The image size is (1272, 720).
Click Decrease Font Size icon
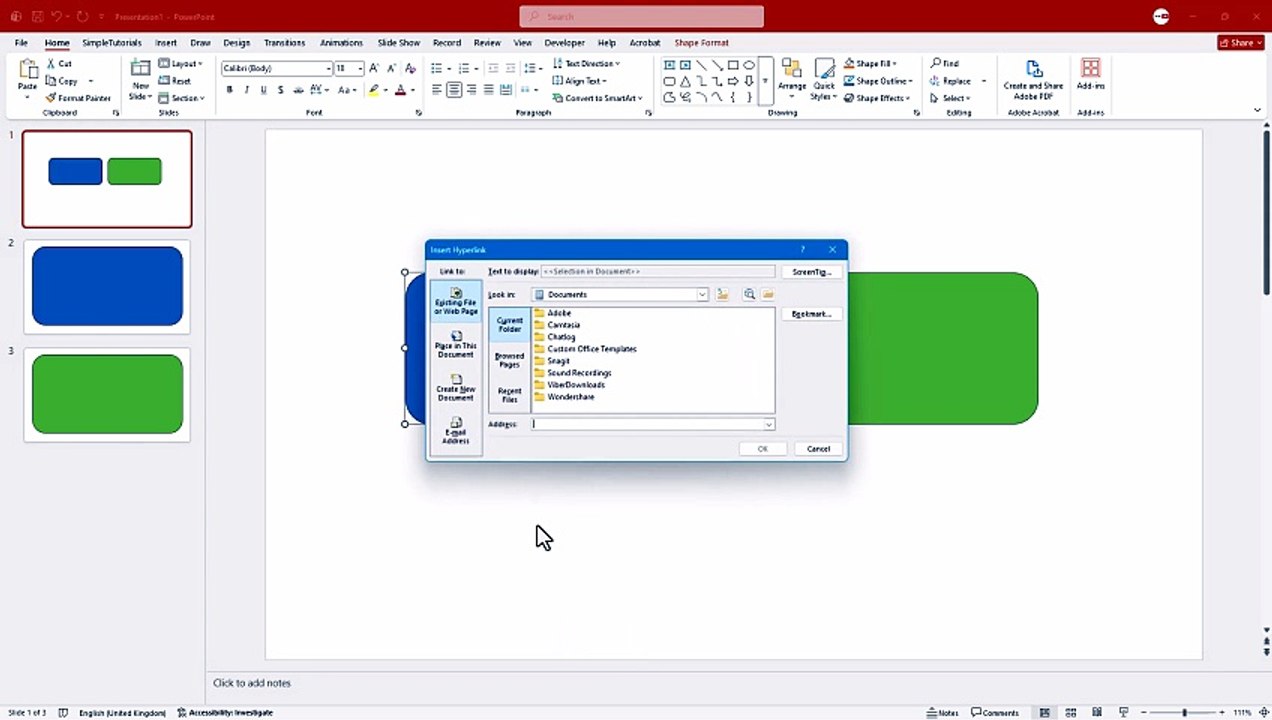pyautogui.click(x=392, y=68)
